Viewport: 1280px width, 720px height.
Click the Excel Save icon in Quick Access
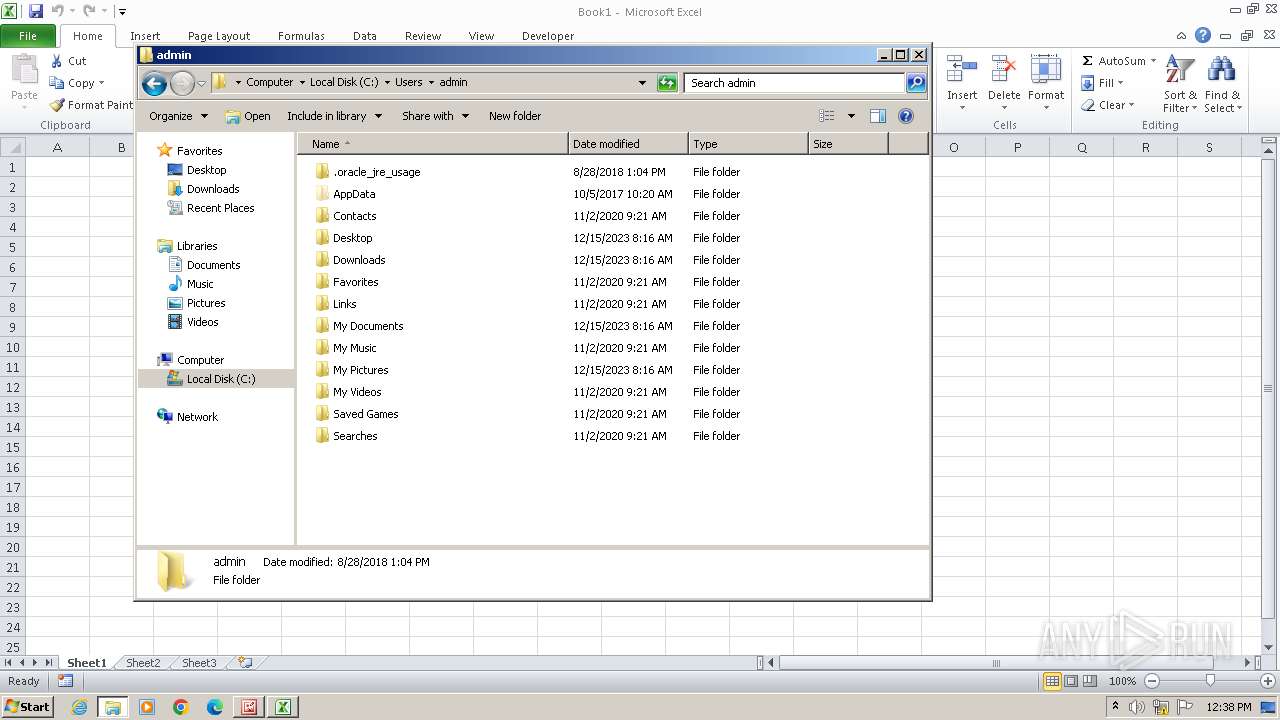[x=36, y=11]
